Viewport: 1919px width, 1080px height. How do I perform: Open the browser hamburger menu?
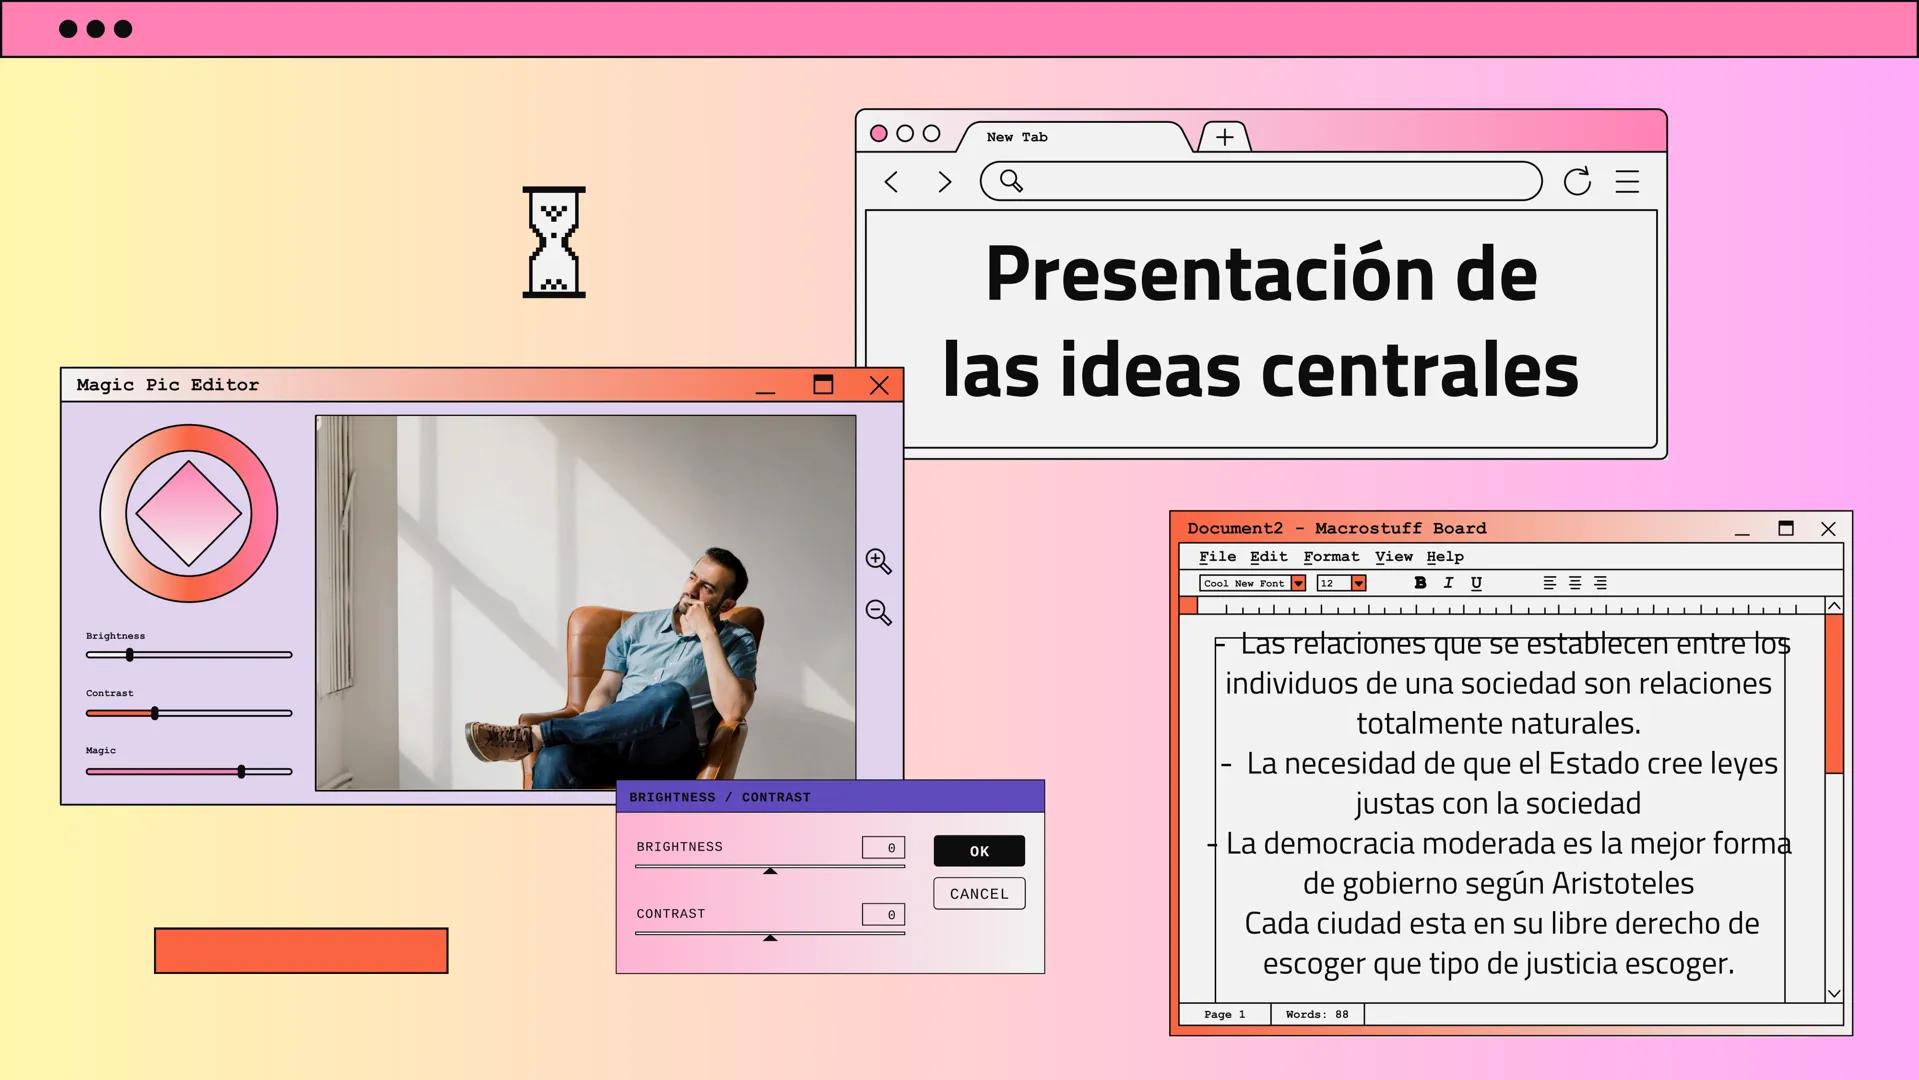pos(1627,182)
